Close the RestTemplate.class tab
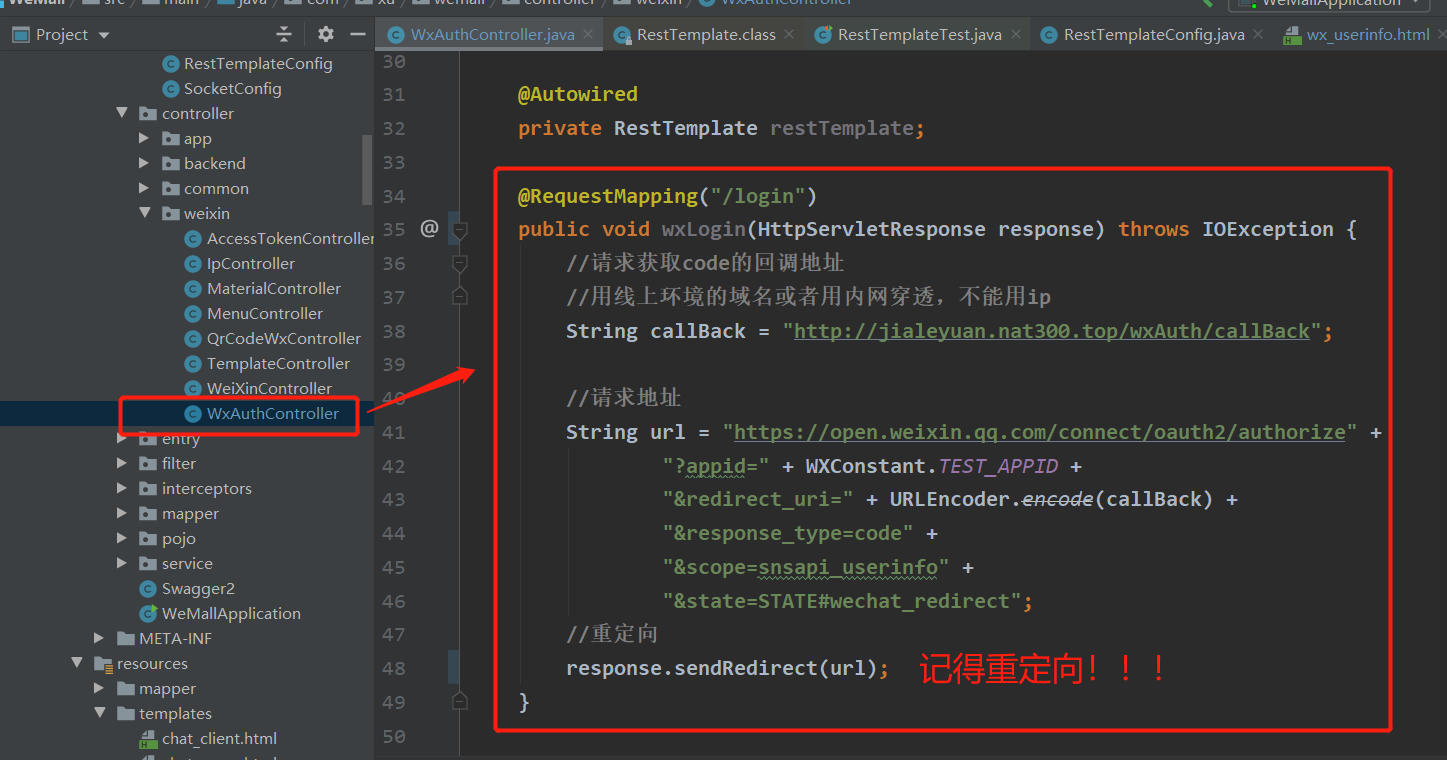Screen dimensions: 1447x760 pyautogui.click(x=790, y=34)
